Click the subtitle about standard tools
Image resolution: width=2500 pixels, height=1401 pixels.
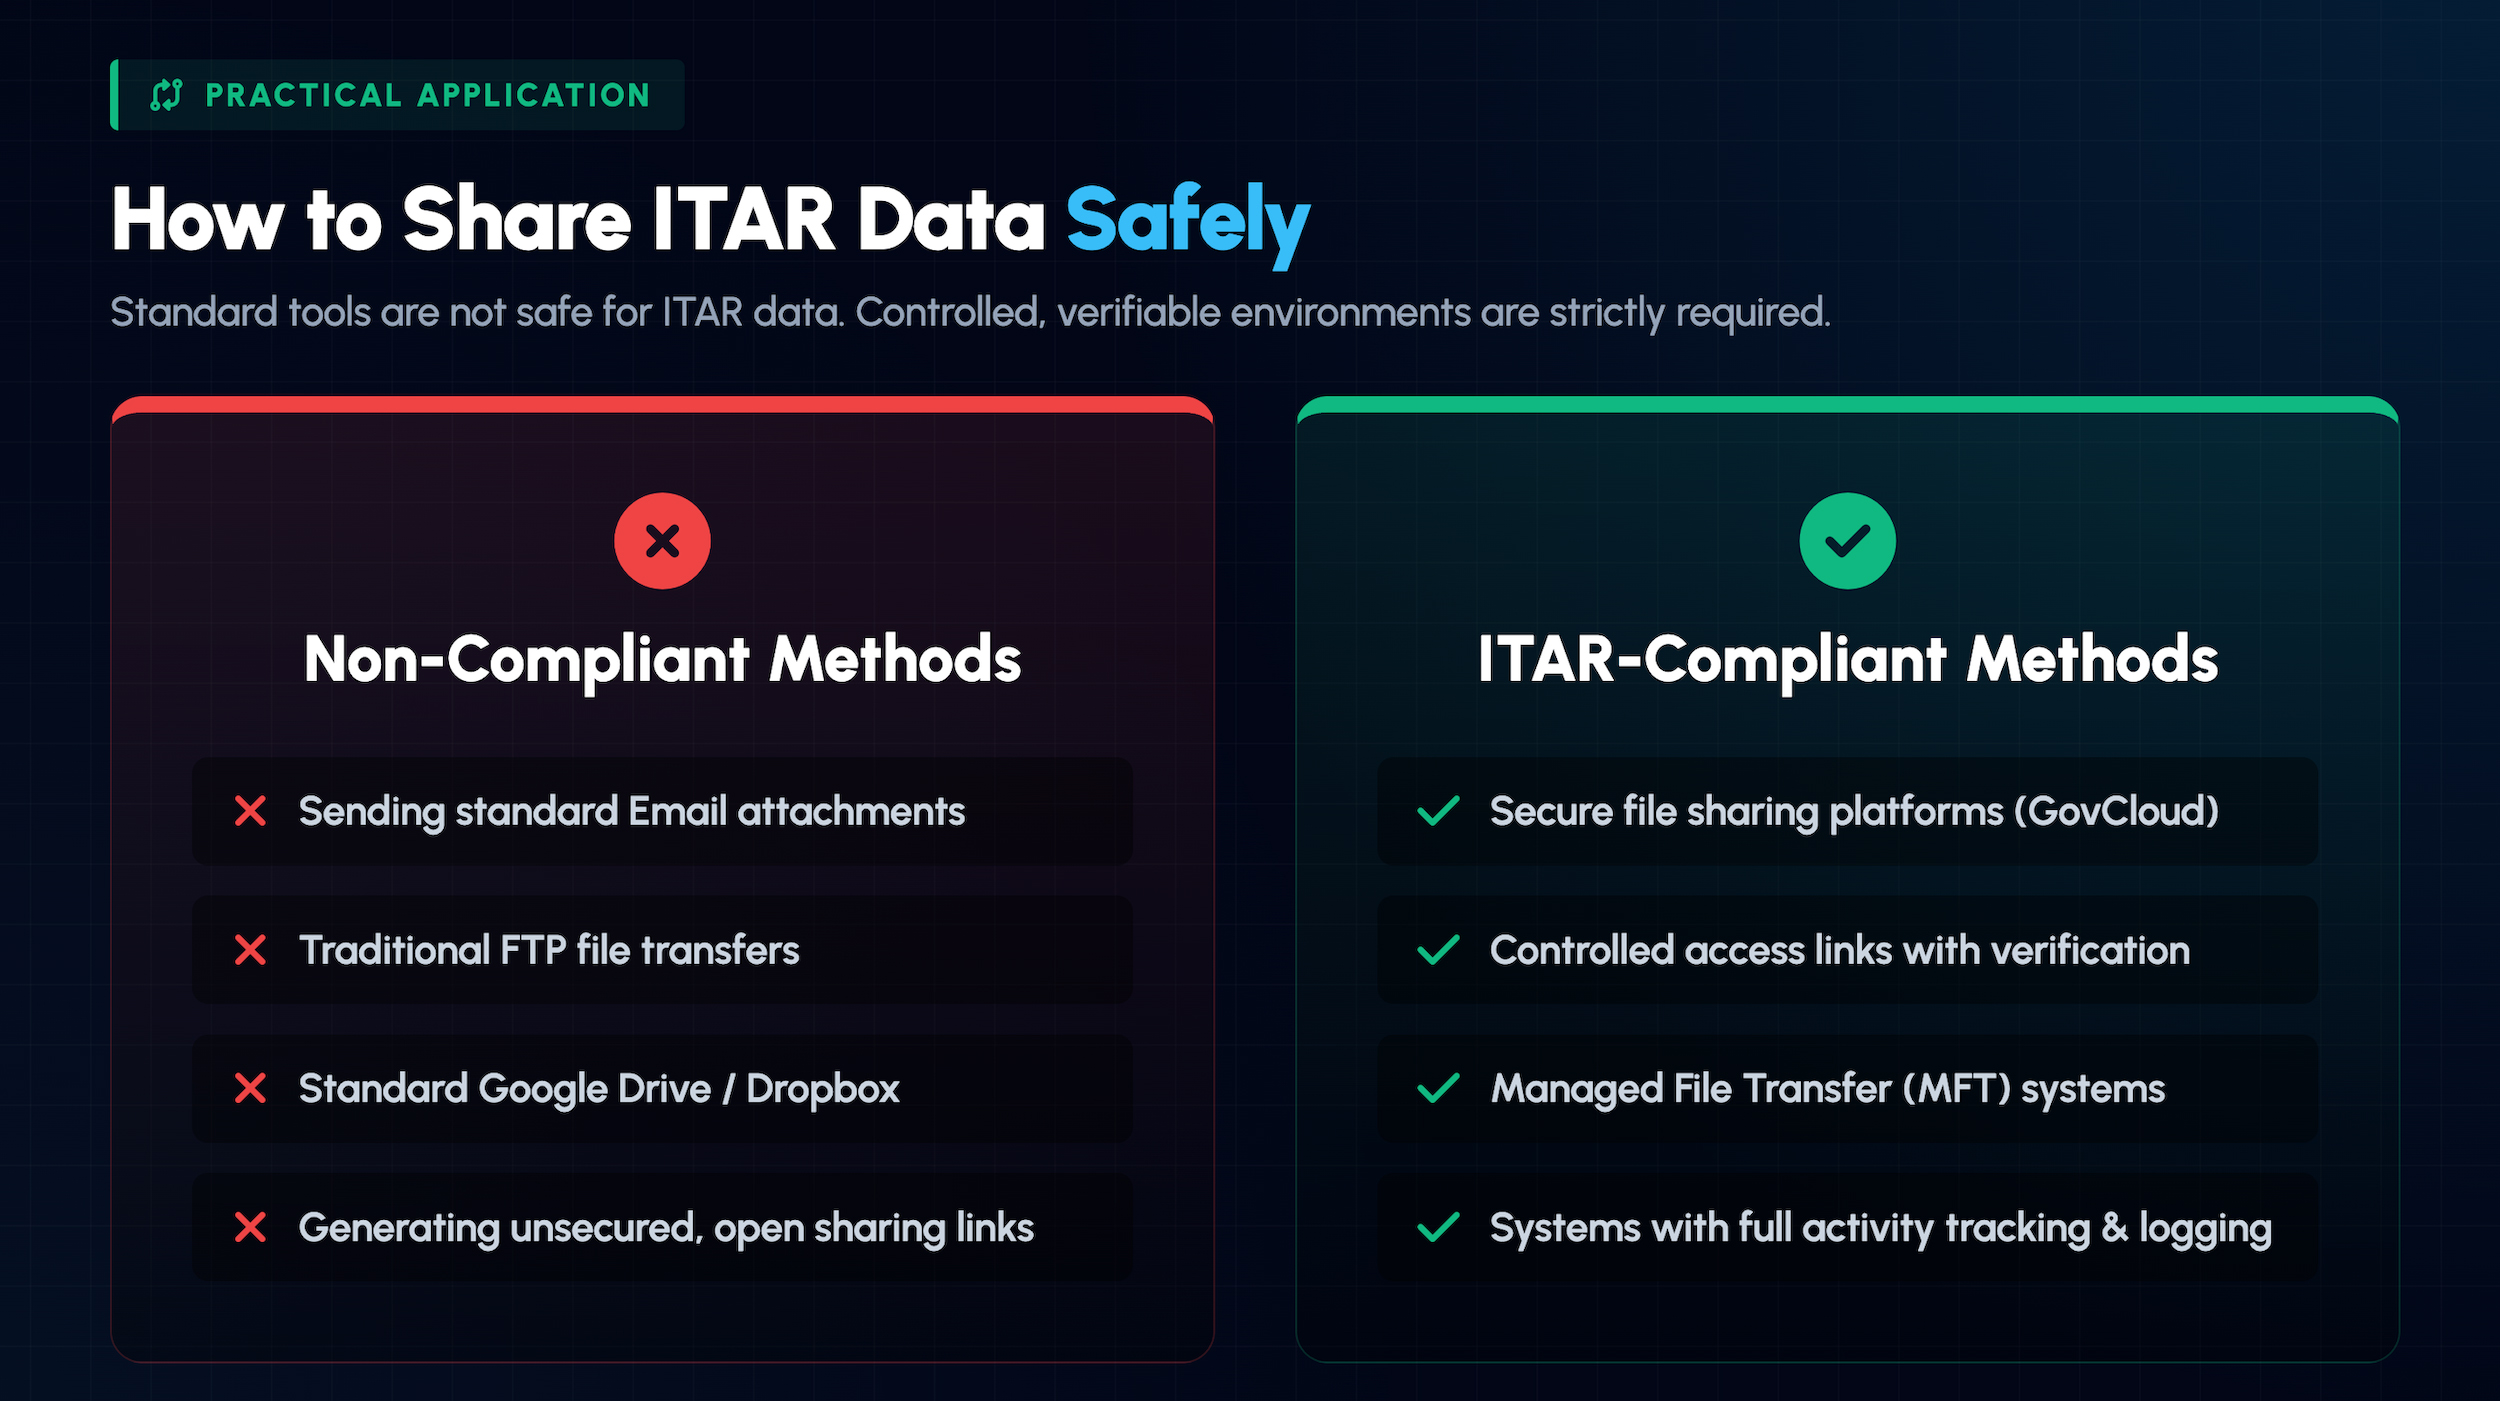click(970, 312)
